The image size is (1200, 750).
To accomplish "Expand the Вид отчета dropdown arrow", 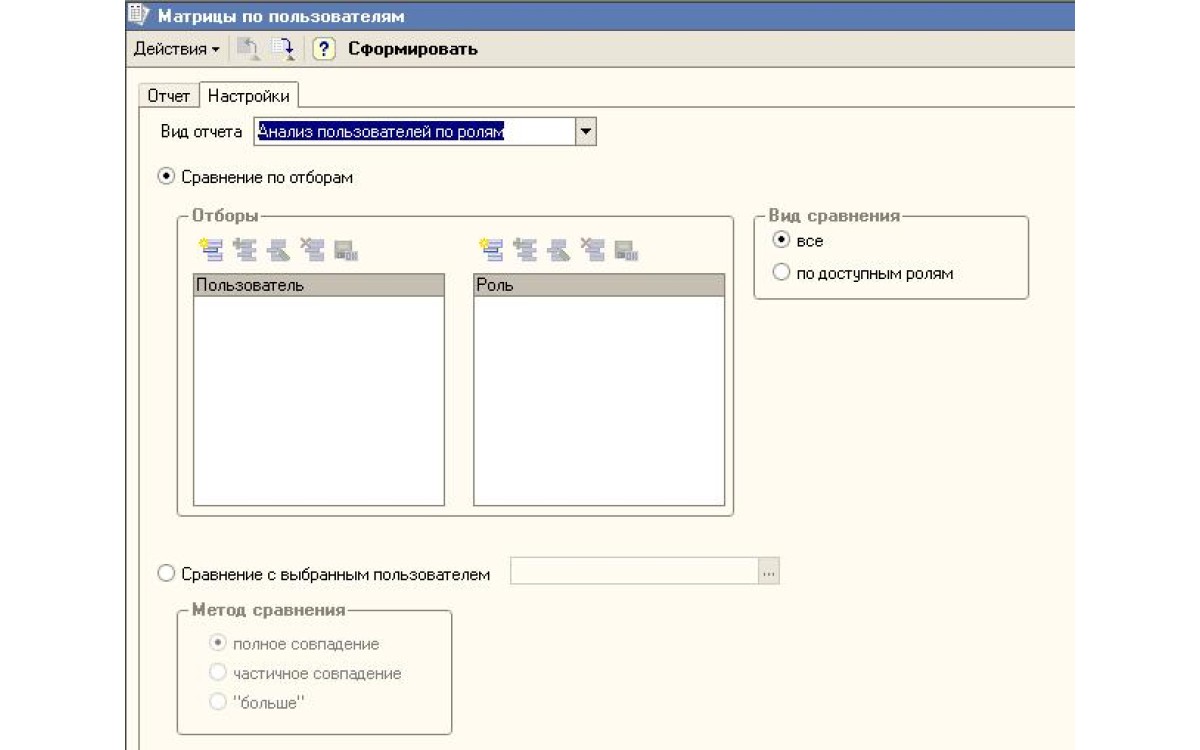I will pyautogui.click(x=586, y=132).
